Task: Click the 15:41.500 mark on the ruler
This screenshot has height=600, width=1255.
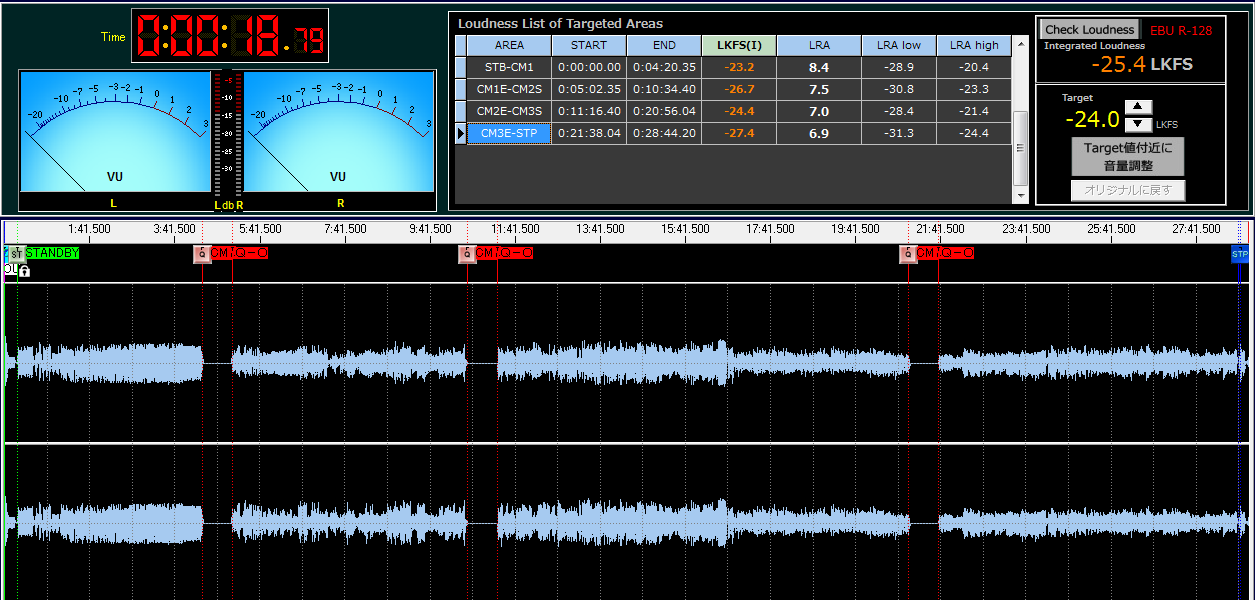Action: [686, 229]
